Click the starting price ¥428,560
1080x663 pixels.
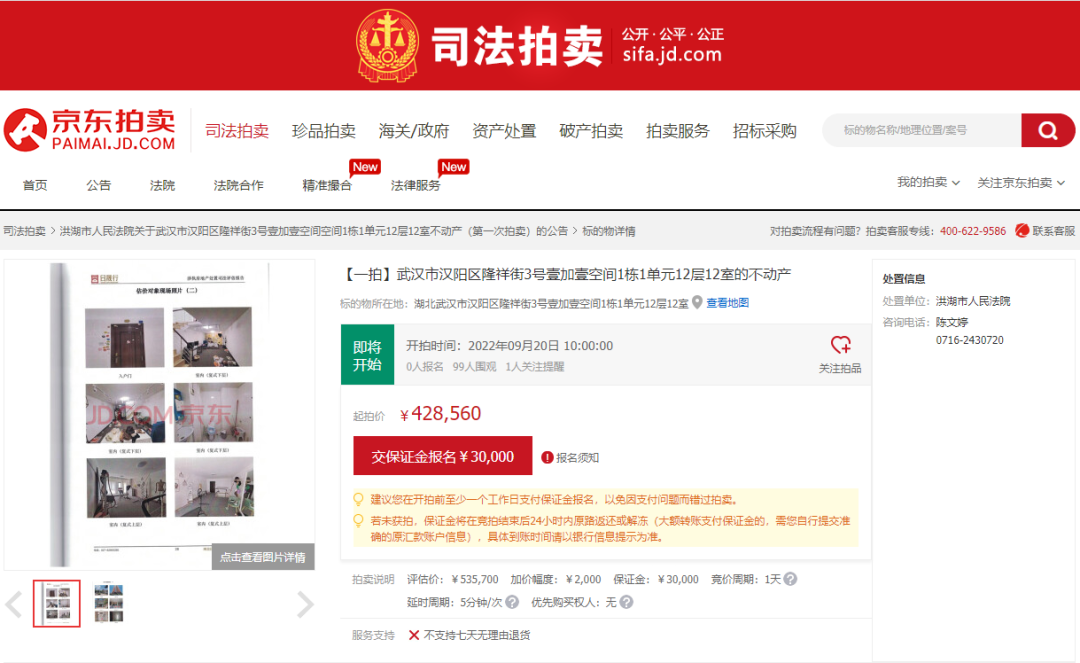tap(440, 414)
